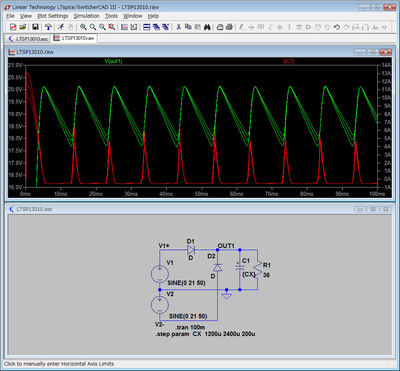The height and width of the screenshot is (371, 400).
Task: Click the 16.0V left axis label
Action: pos(15,187)
